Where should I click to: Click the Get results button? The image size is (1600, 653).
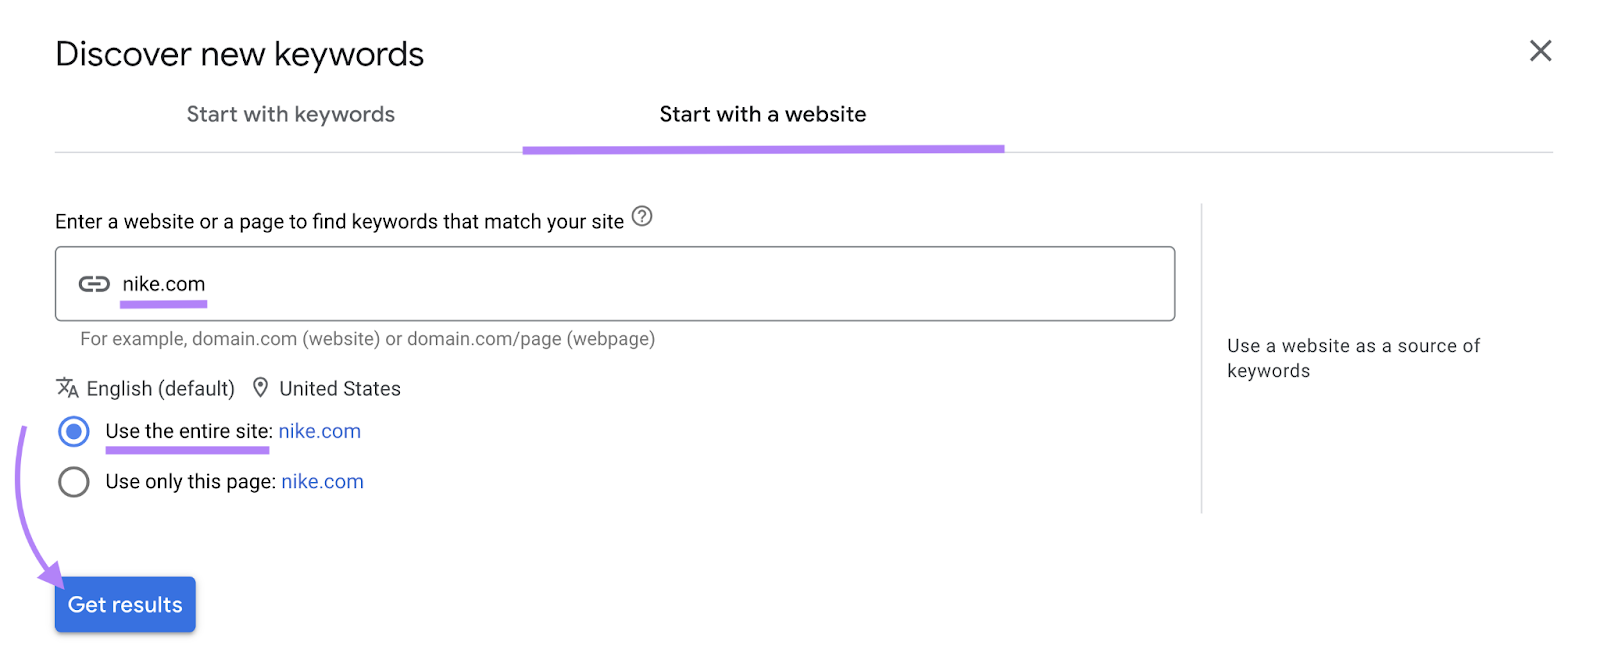click(x=124, y=604)
